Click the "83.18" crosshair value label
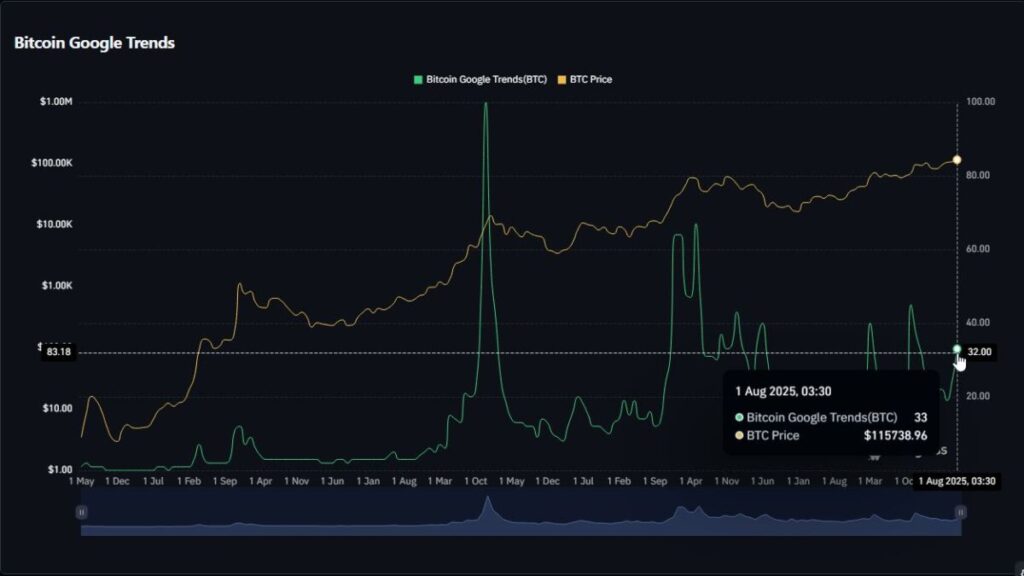 click(x=59, y=353)
